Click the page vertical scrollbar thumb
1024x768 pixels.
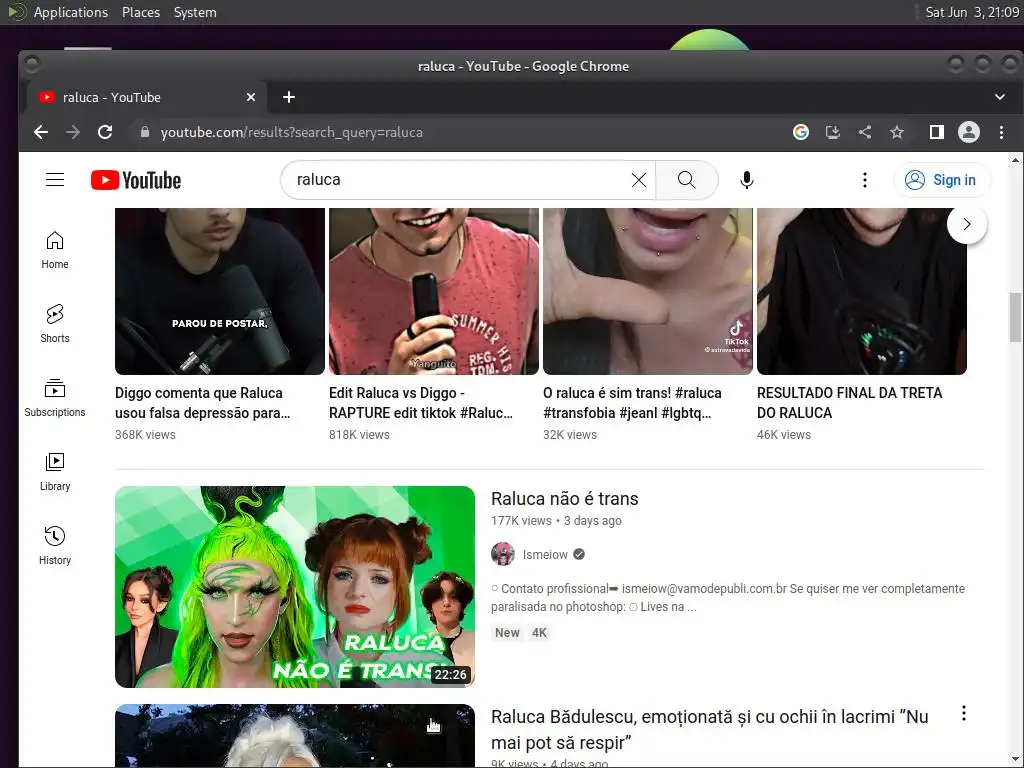tap(1015, 317)
